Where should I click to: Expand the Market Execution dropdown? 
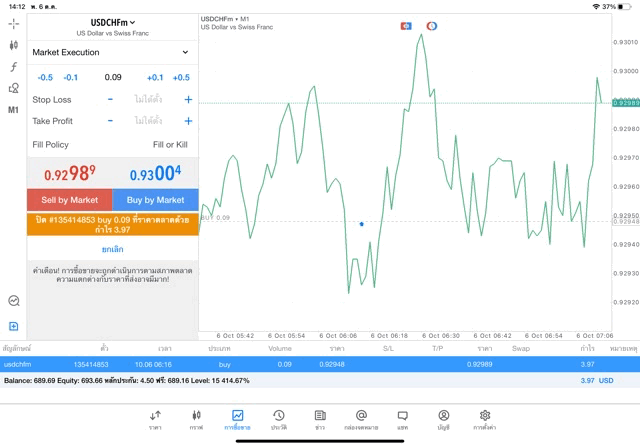(x=112, y=52)
